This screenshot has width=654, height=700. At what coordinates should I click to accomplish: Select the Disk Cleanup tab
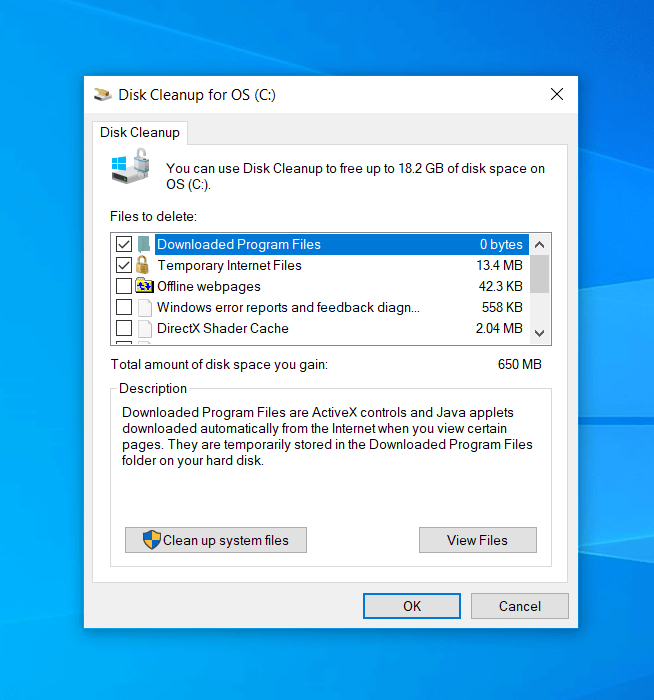click(140, 132)
